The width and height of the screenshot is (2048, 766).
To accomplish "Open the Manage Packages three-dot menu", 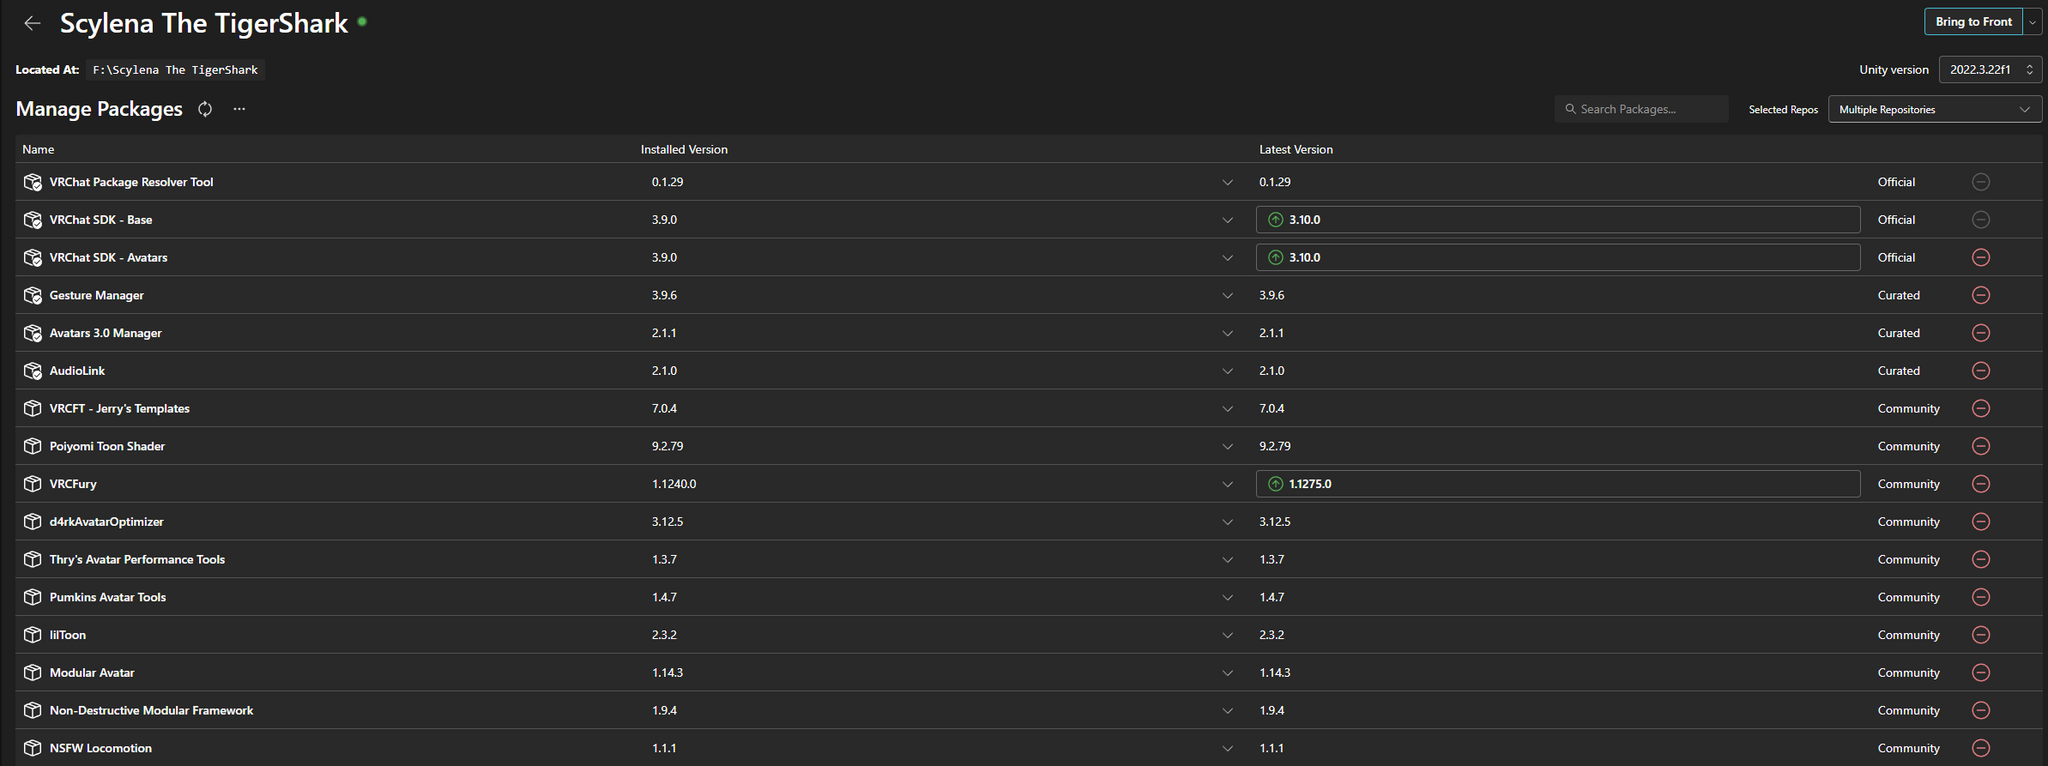I will pos(239,109).
